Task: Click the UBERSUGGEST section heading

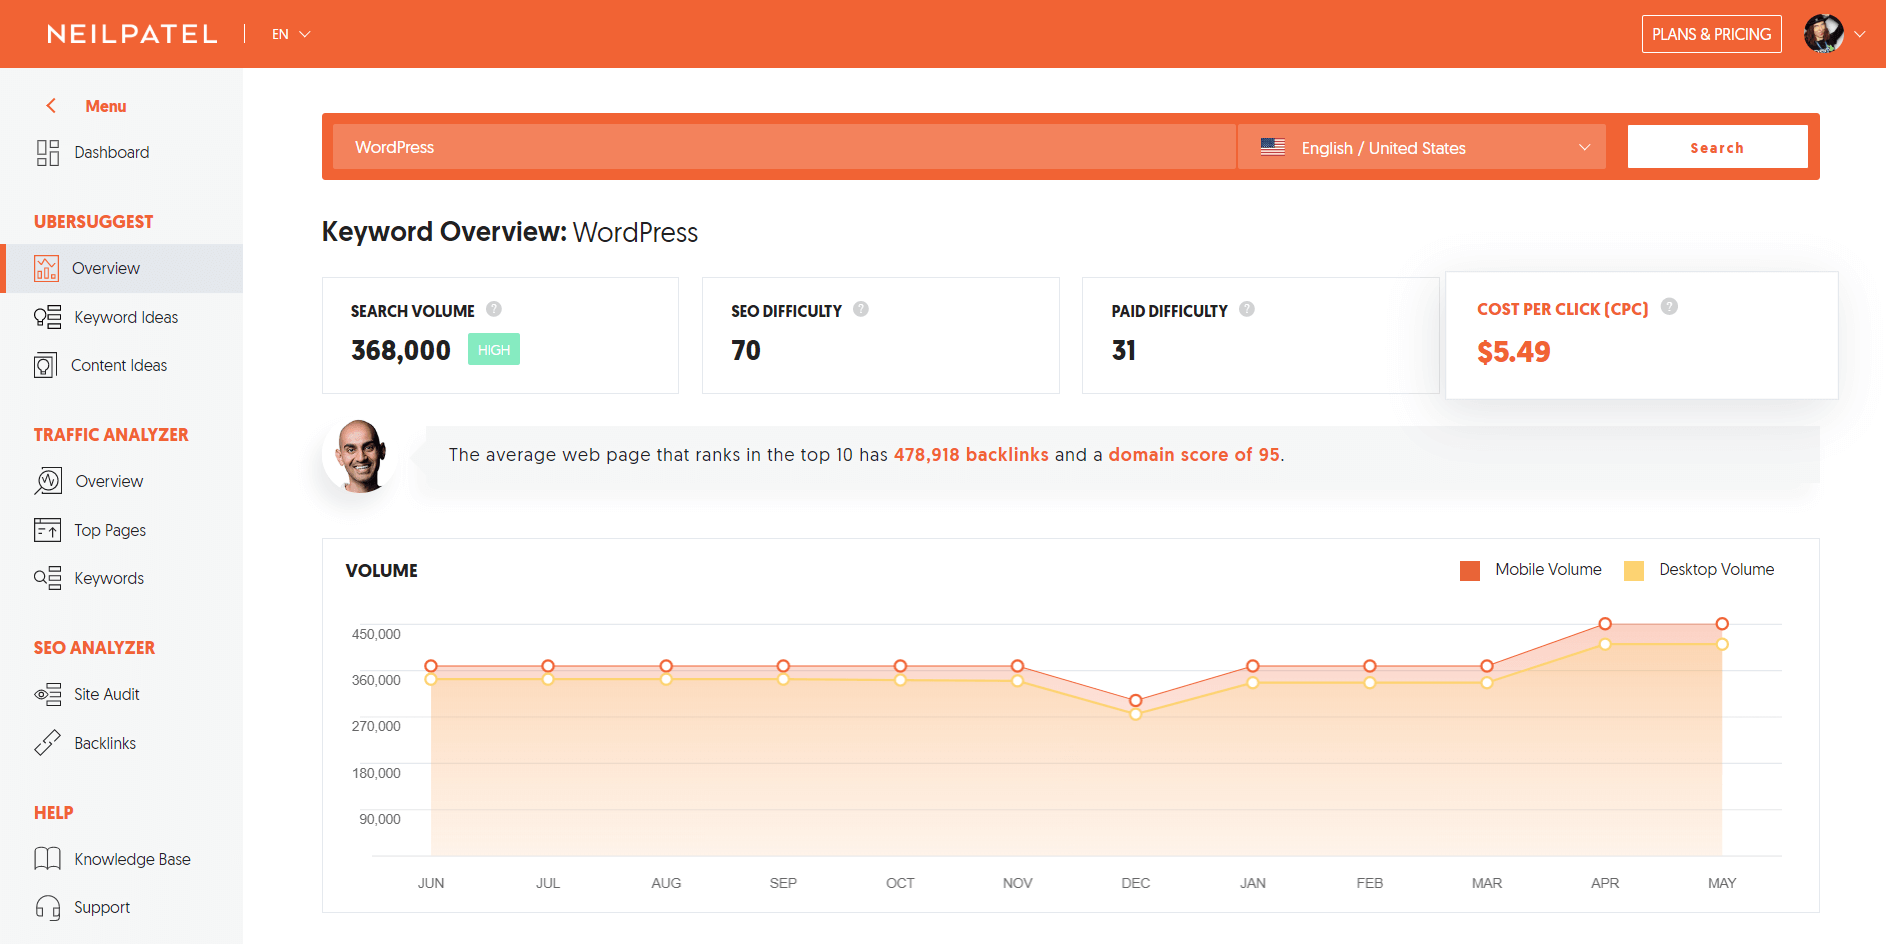Action: [94, 222]
